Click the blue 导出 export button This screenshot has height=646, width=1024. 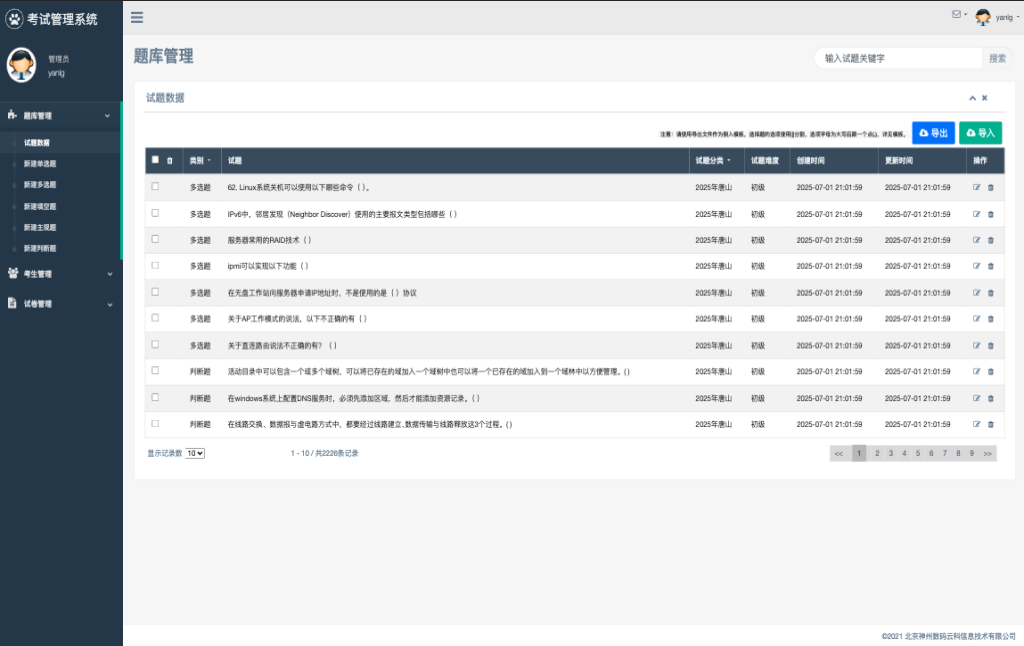[x=933, y=133]
